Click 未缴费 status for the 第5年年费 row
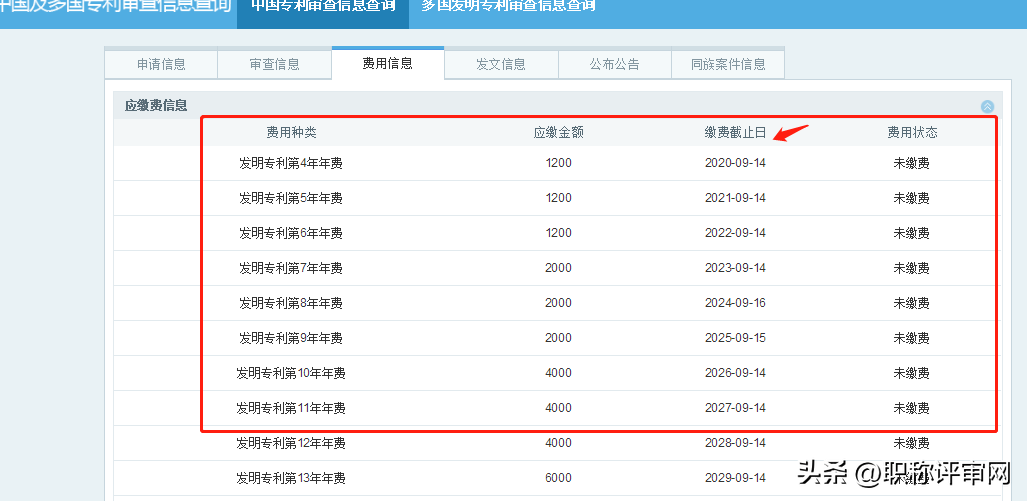This screenshot has width=1027, height=501. coord(911,198)
